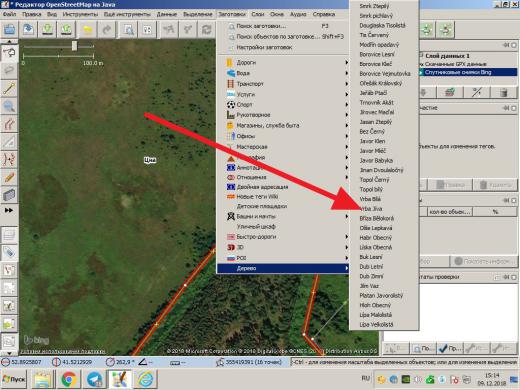This screenshot has width=520, height=390.
Task: Open Chrome from the taskbar
Action: click(x=69, y=379)
